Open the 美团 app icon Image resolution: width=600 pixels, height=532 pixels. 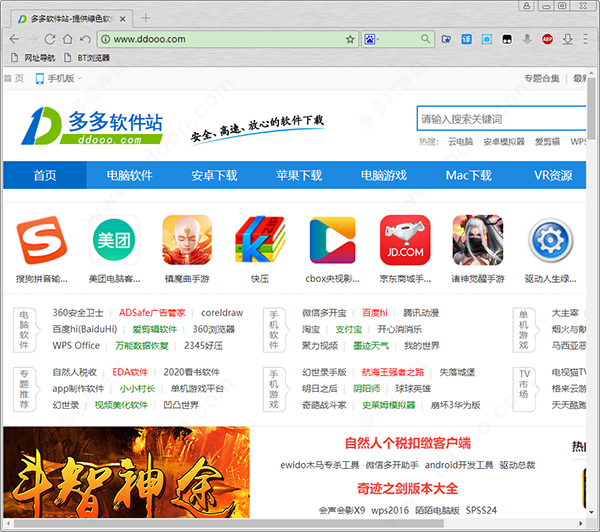click(114, 240)
